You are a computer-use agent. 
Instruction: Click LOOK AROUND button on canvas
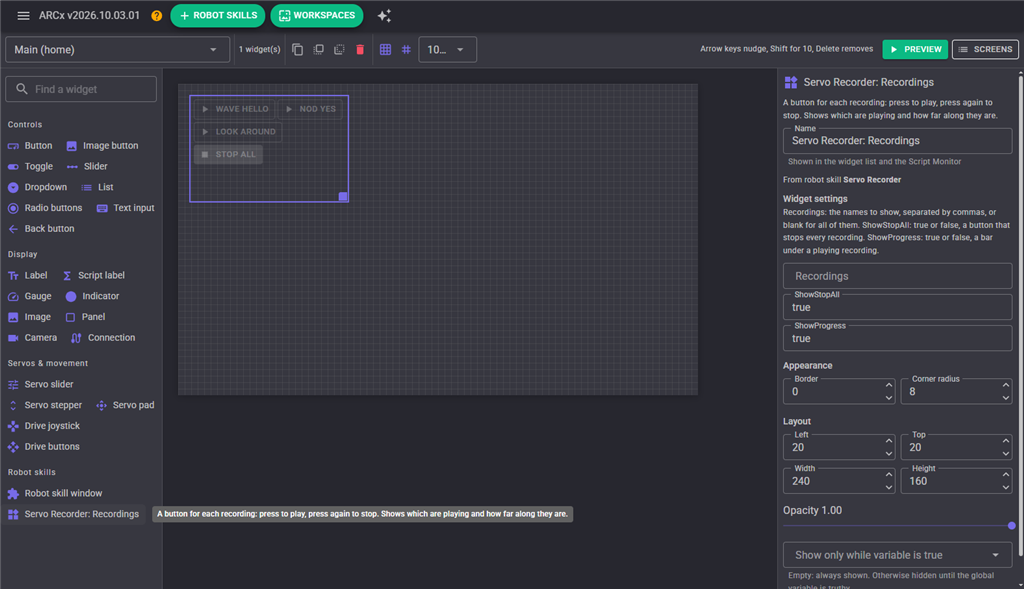[238, 132]
